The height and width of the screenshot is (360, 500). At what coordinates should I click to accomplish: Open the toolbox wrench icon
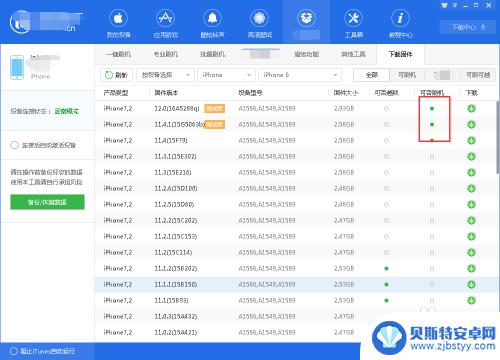coord(353,19)
